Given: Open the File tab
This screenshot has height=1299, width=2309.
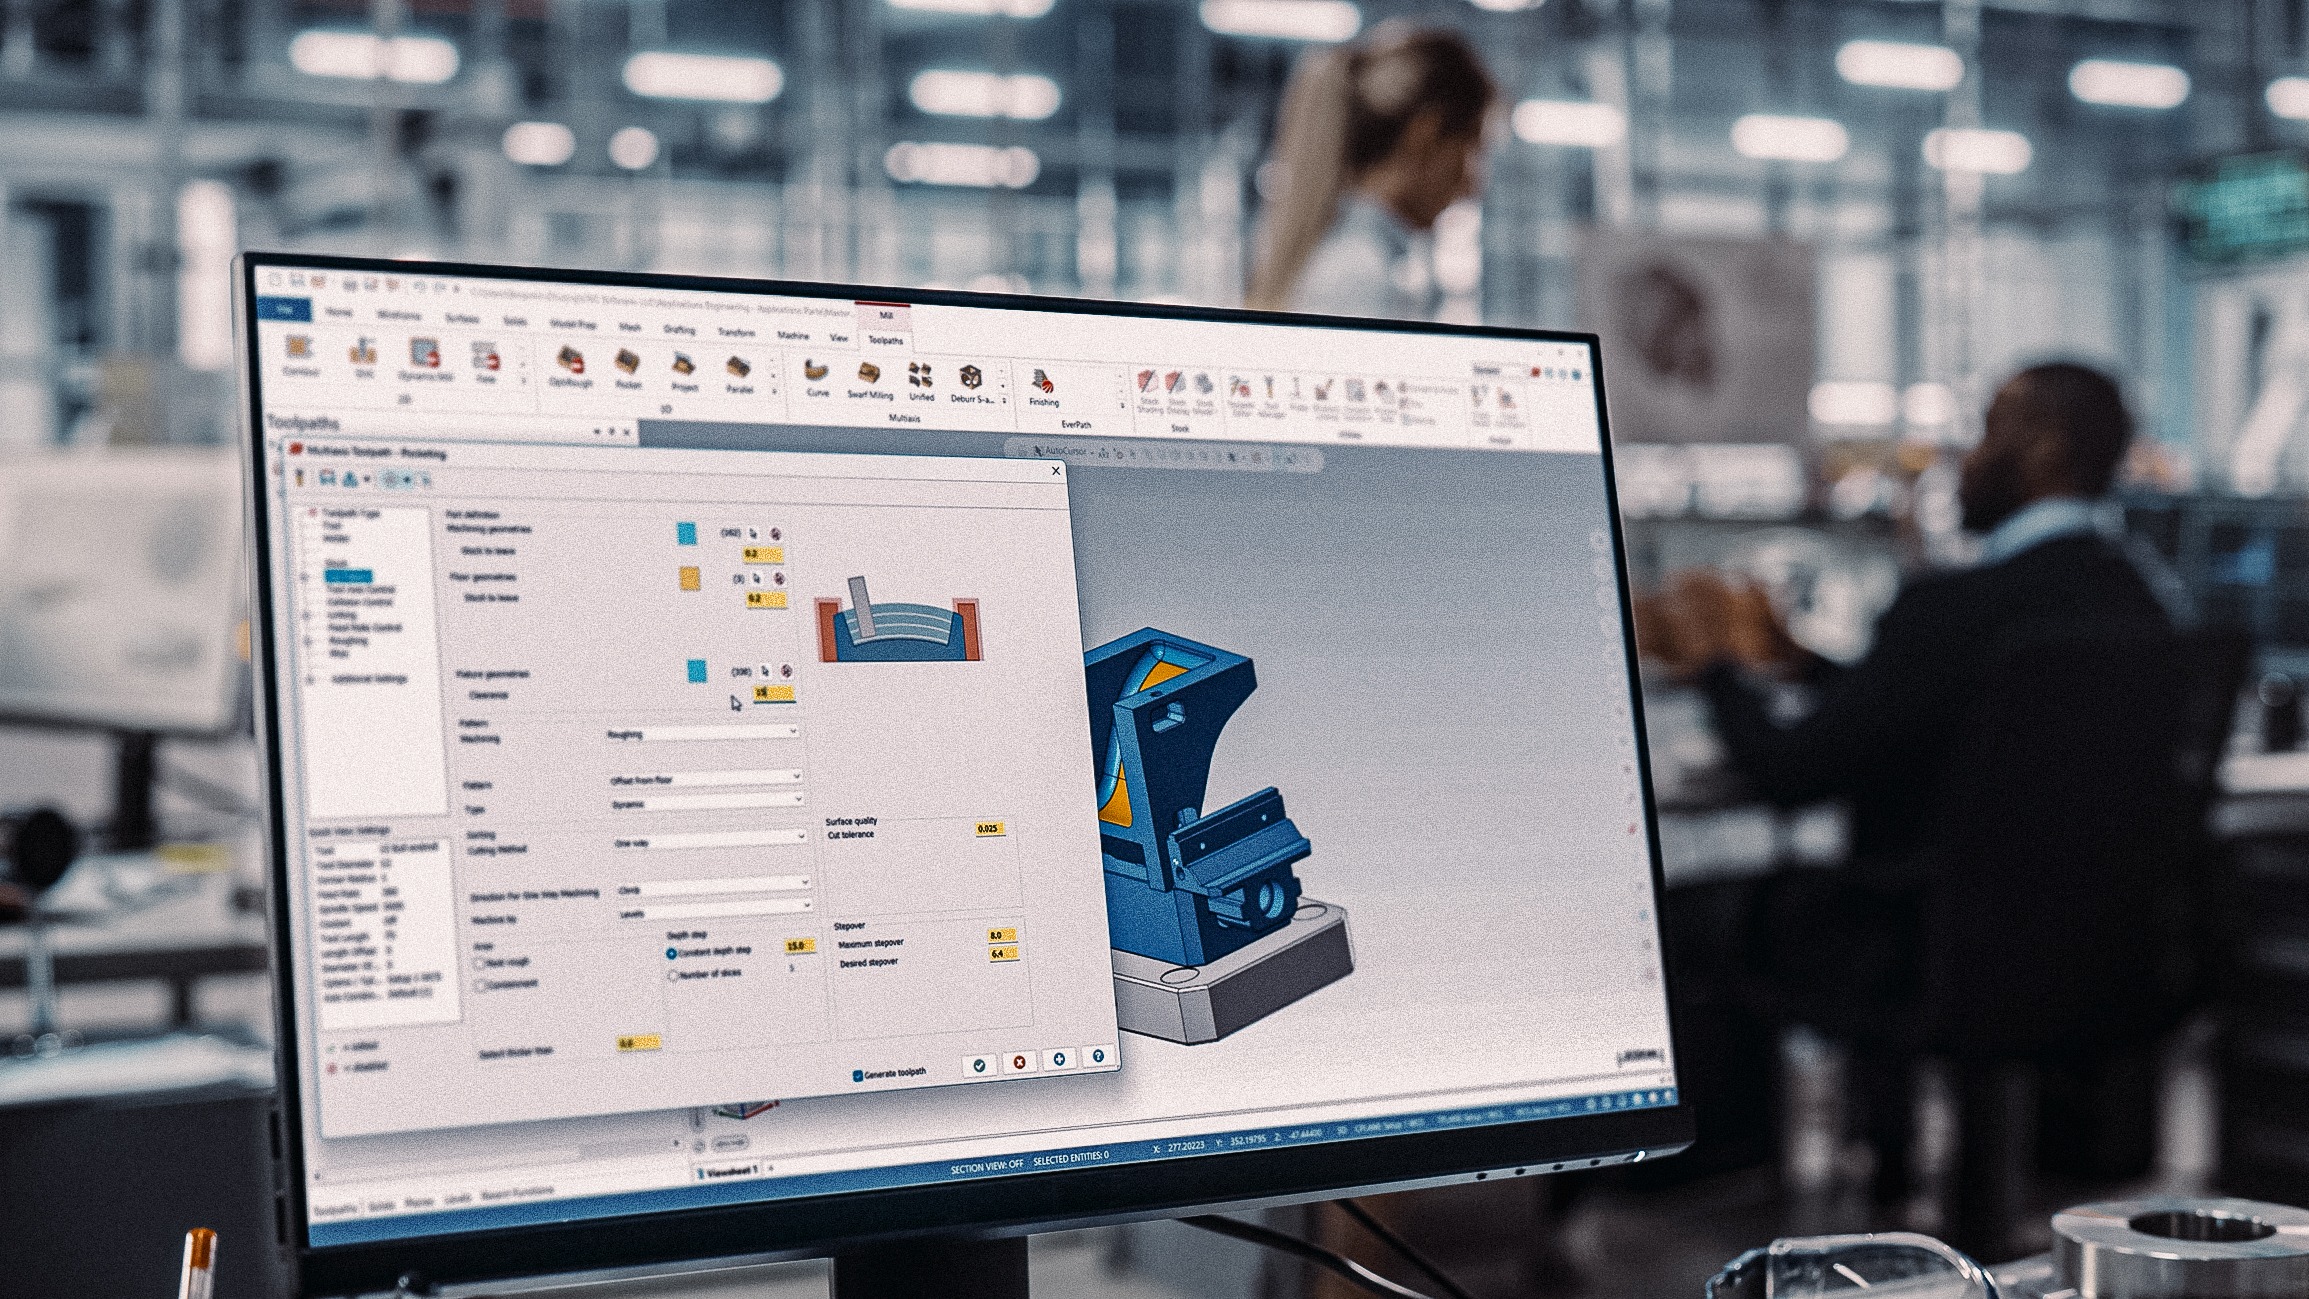Looking at the screenshot, I should pos(284,309).
